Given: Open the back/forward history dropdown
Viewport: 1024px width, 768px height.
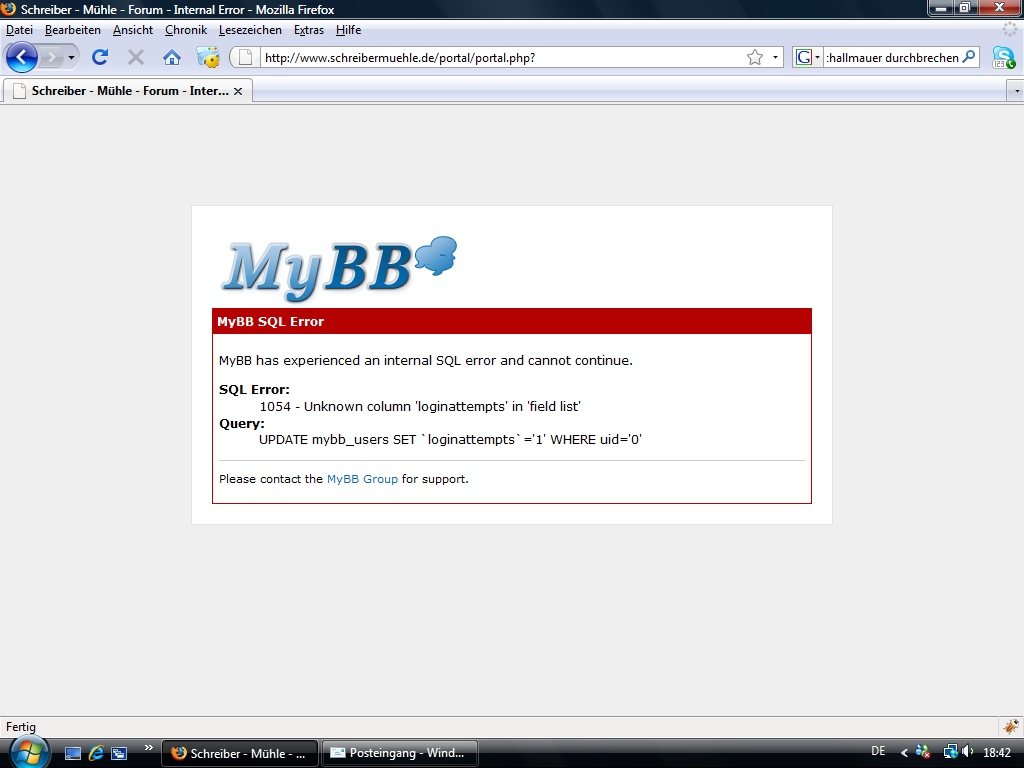Looking at the screenshot, I should click(71, 57).
